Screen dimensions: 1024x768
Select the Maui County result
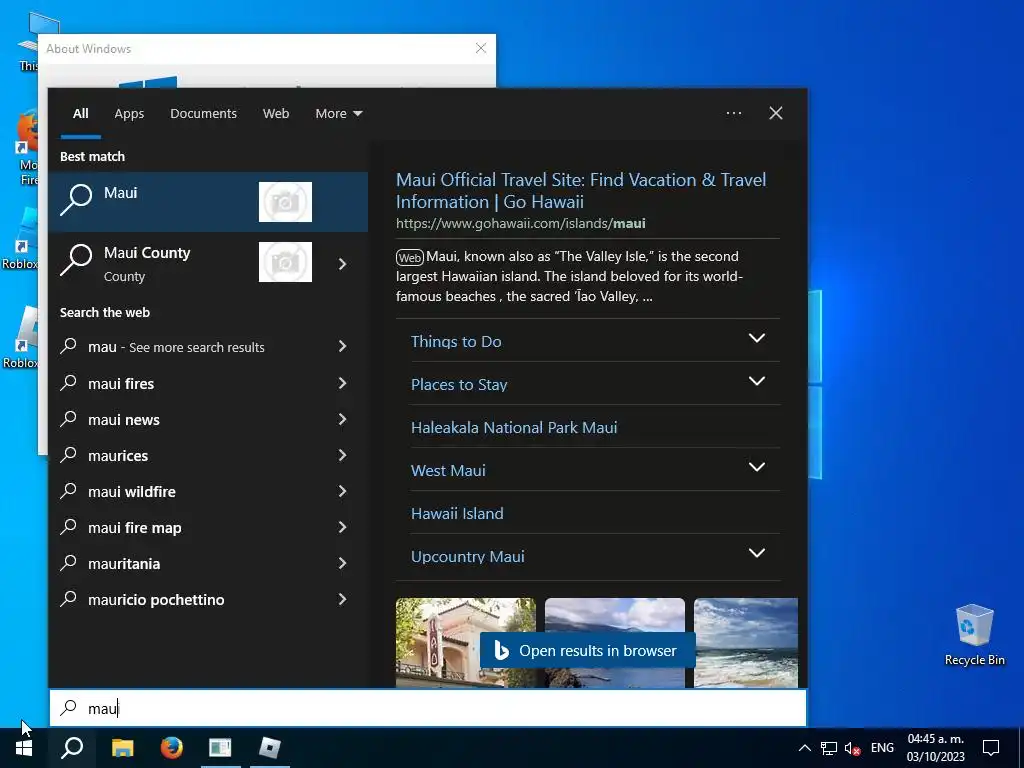pyautogui.click(x=208, y=263)
